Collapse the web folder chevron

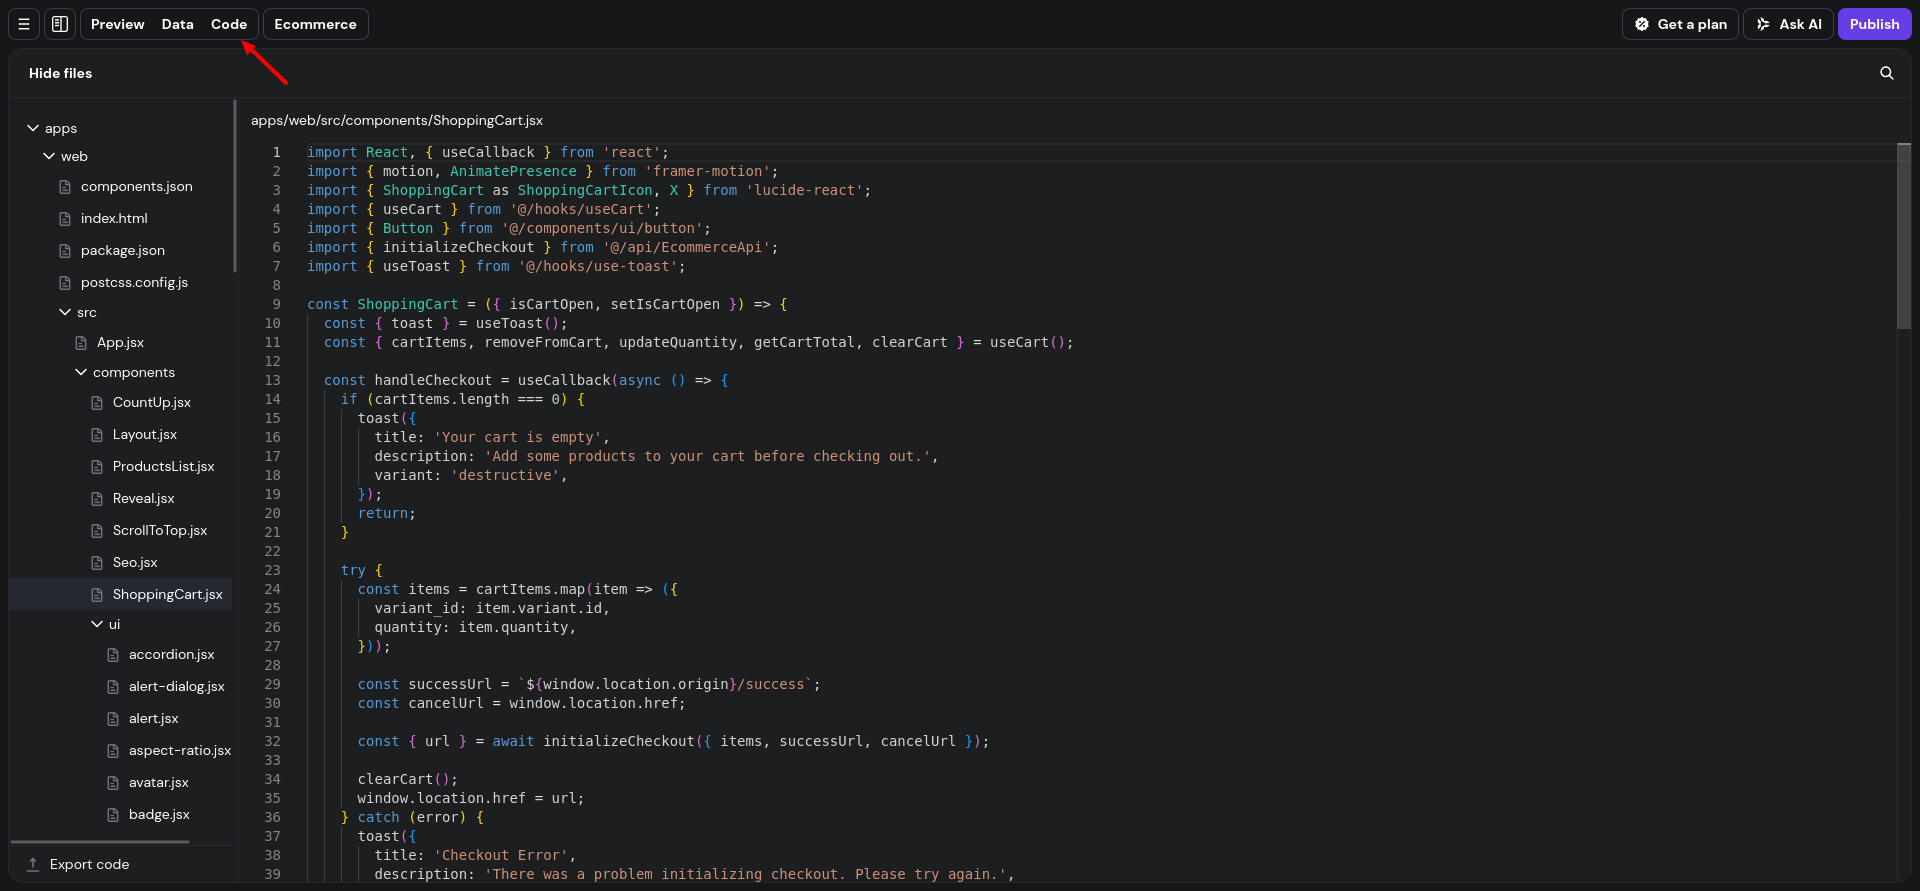[49, 156]
